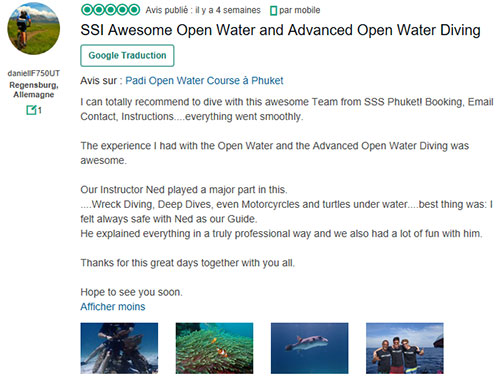Click the second green rating bubble
This screenshot has width=500, height=379.
tap(99, 10)
